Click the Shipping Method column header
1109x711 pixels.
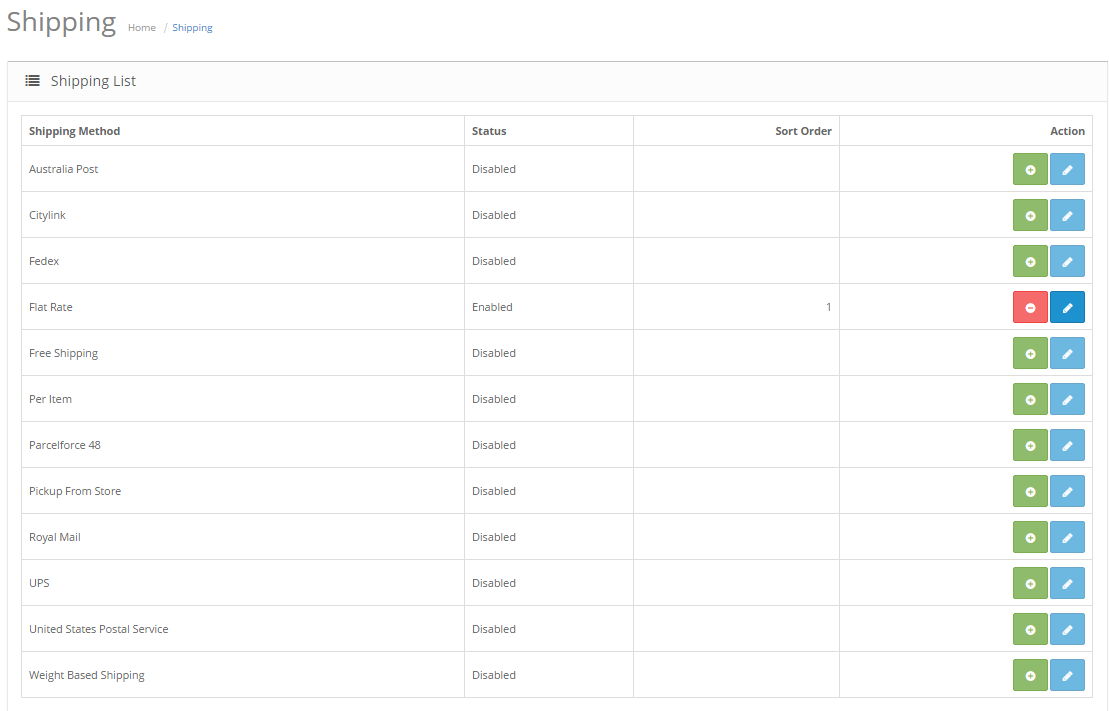point(74,131)
